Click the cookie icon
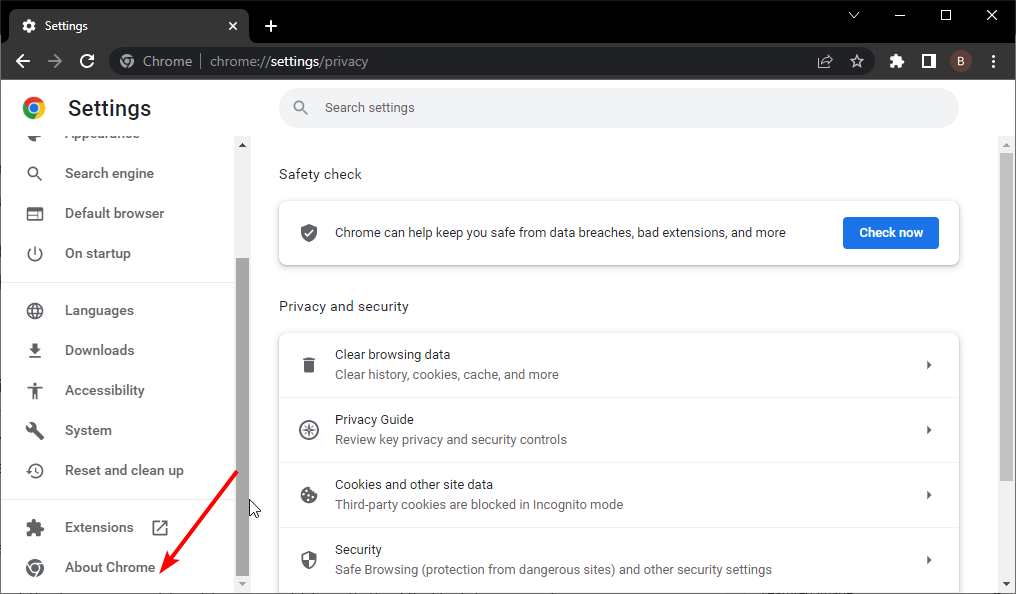The height and width of the screenshot is (594, 1016). click(x=309, y=495)
